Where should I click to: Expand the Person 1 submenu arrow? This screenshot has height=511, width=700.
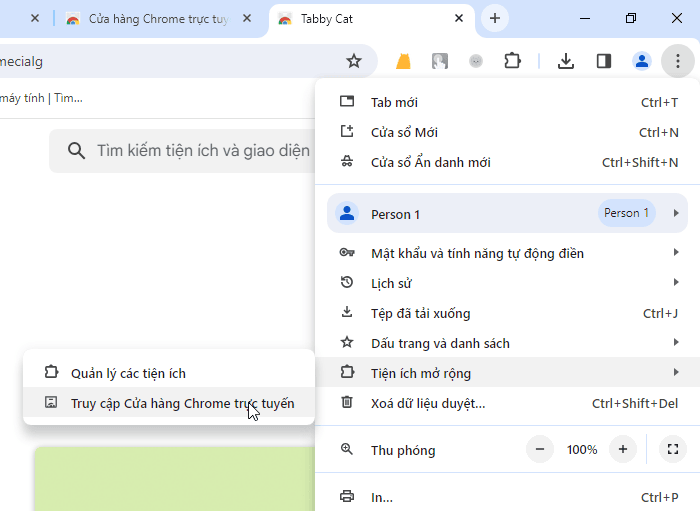pyautogui.click(x=676, y=213)
